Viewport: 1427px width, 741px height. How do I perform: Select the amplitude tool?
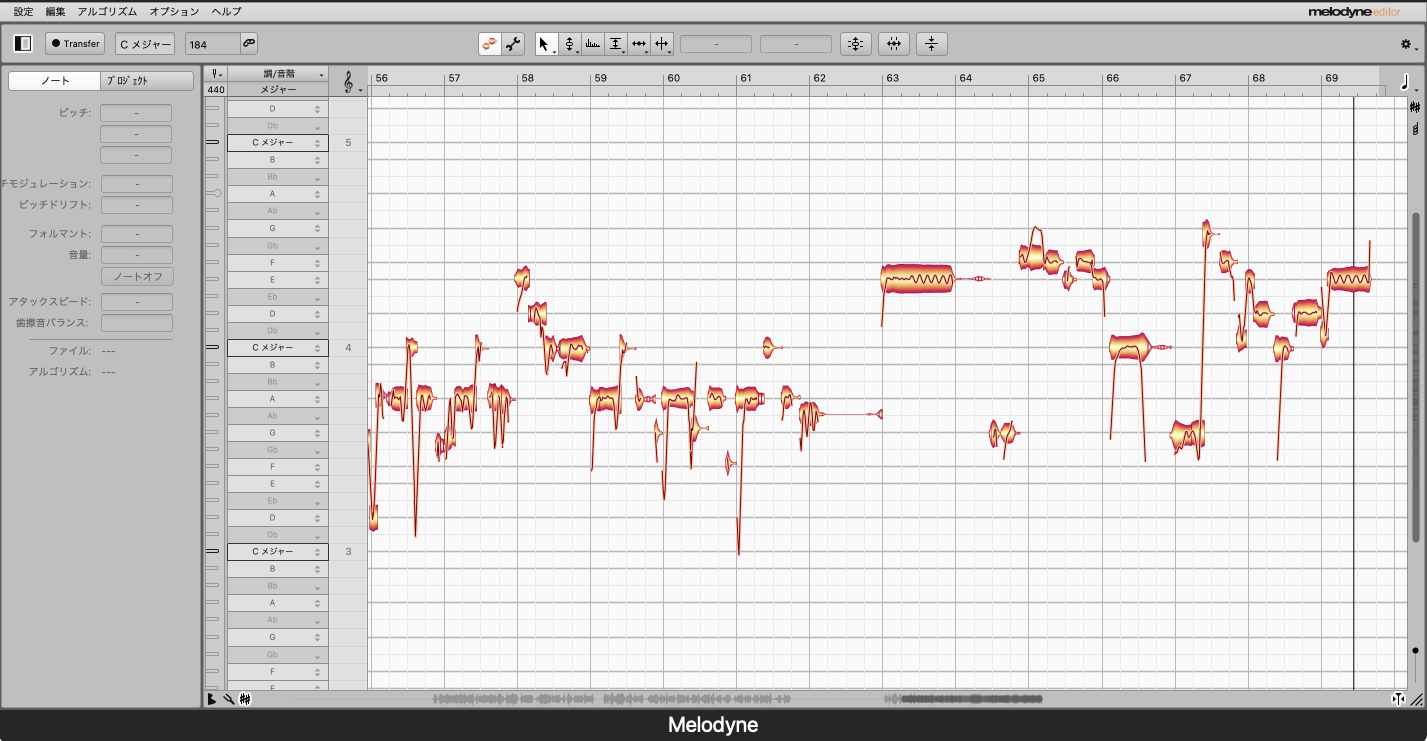pos(616,44)
